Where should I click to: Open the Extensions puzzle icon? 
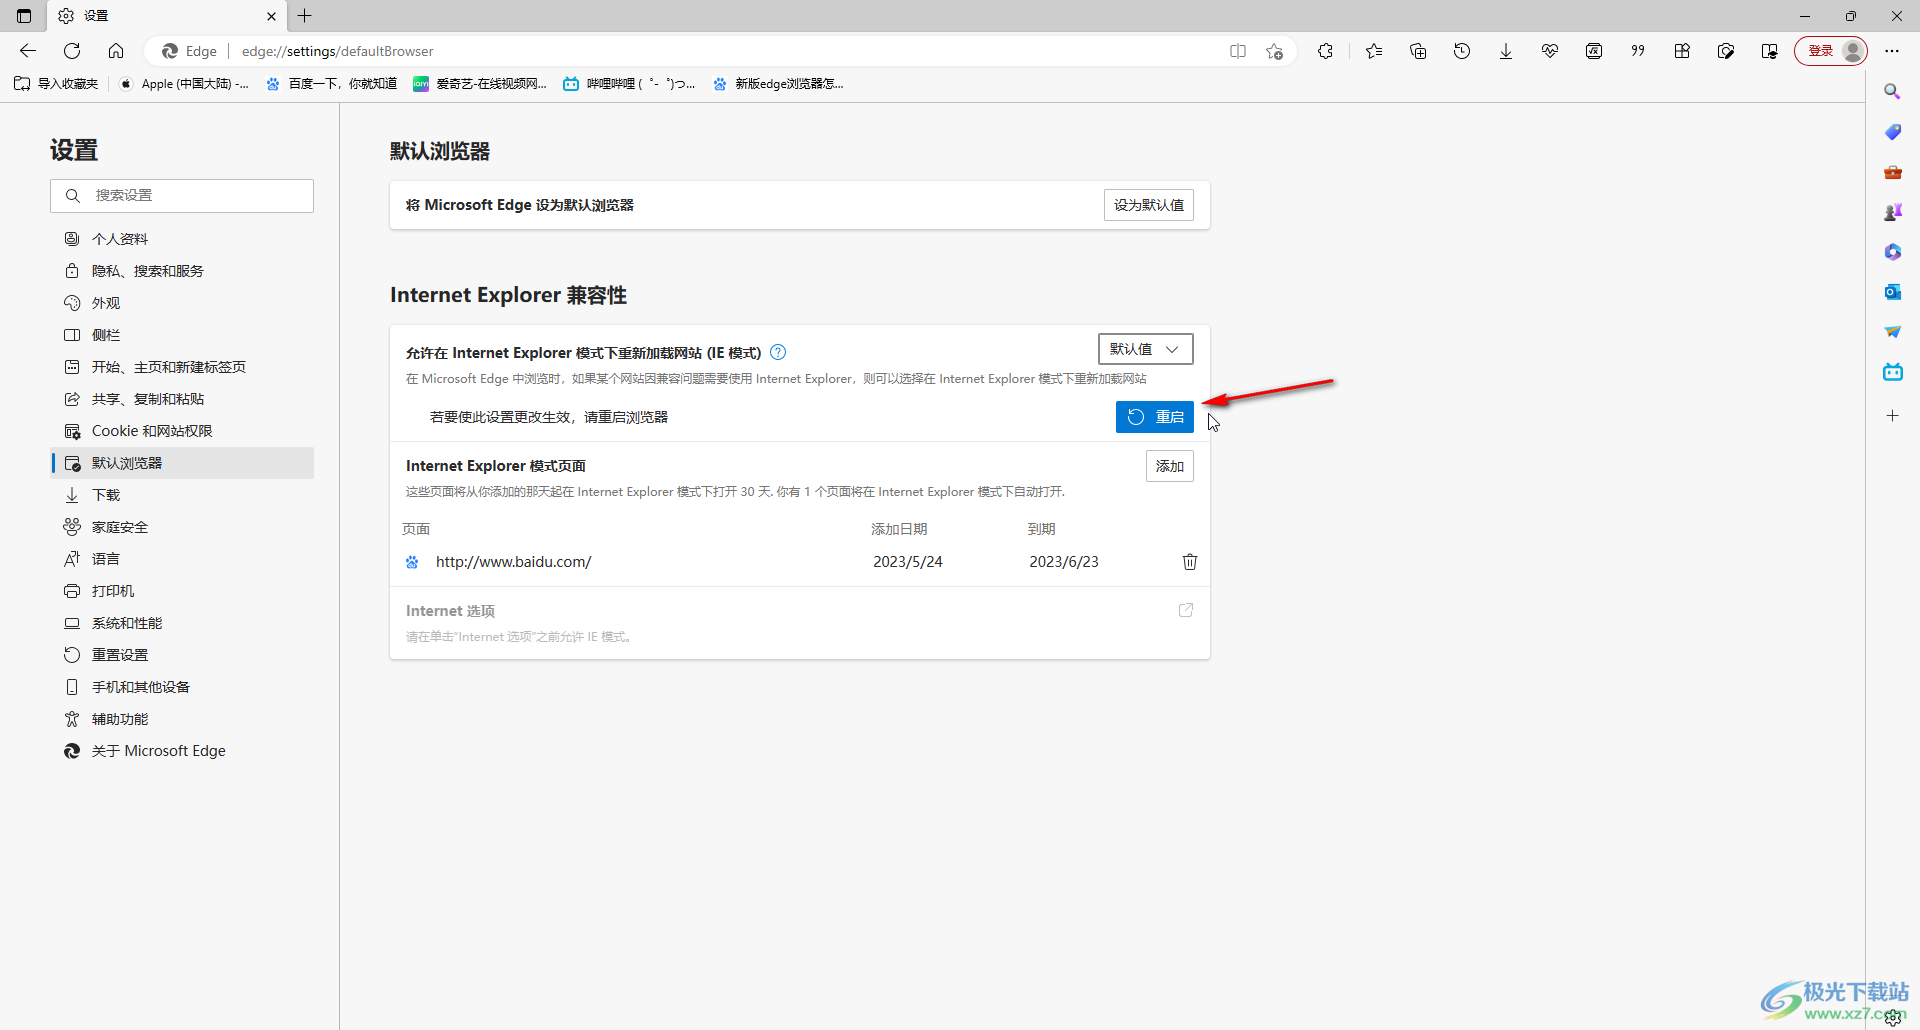[x=1326, y=51]
